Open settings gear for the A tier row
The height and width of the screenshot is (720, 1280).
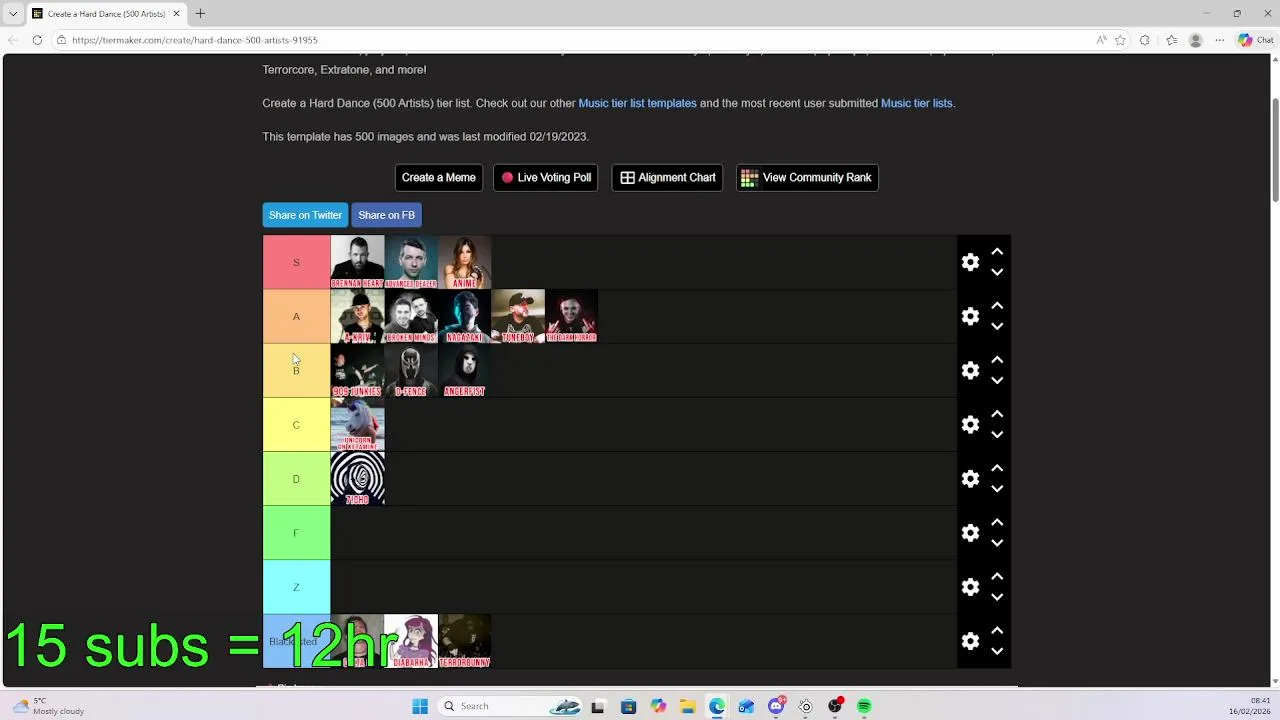coord(970,316)
